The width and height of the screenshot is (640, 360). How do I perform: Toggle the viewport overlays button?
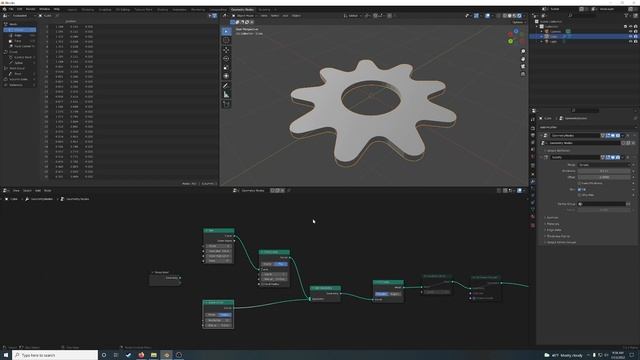click(487, 16)
